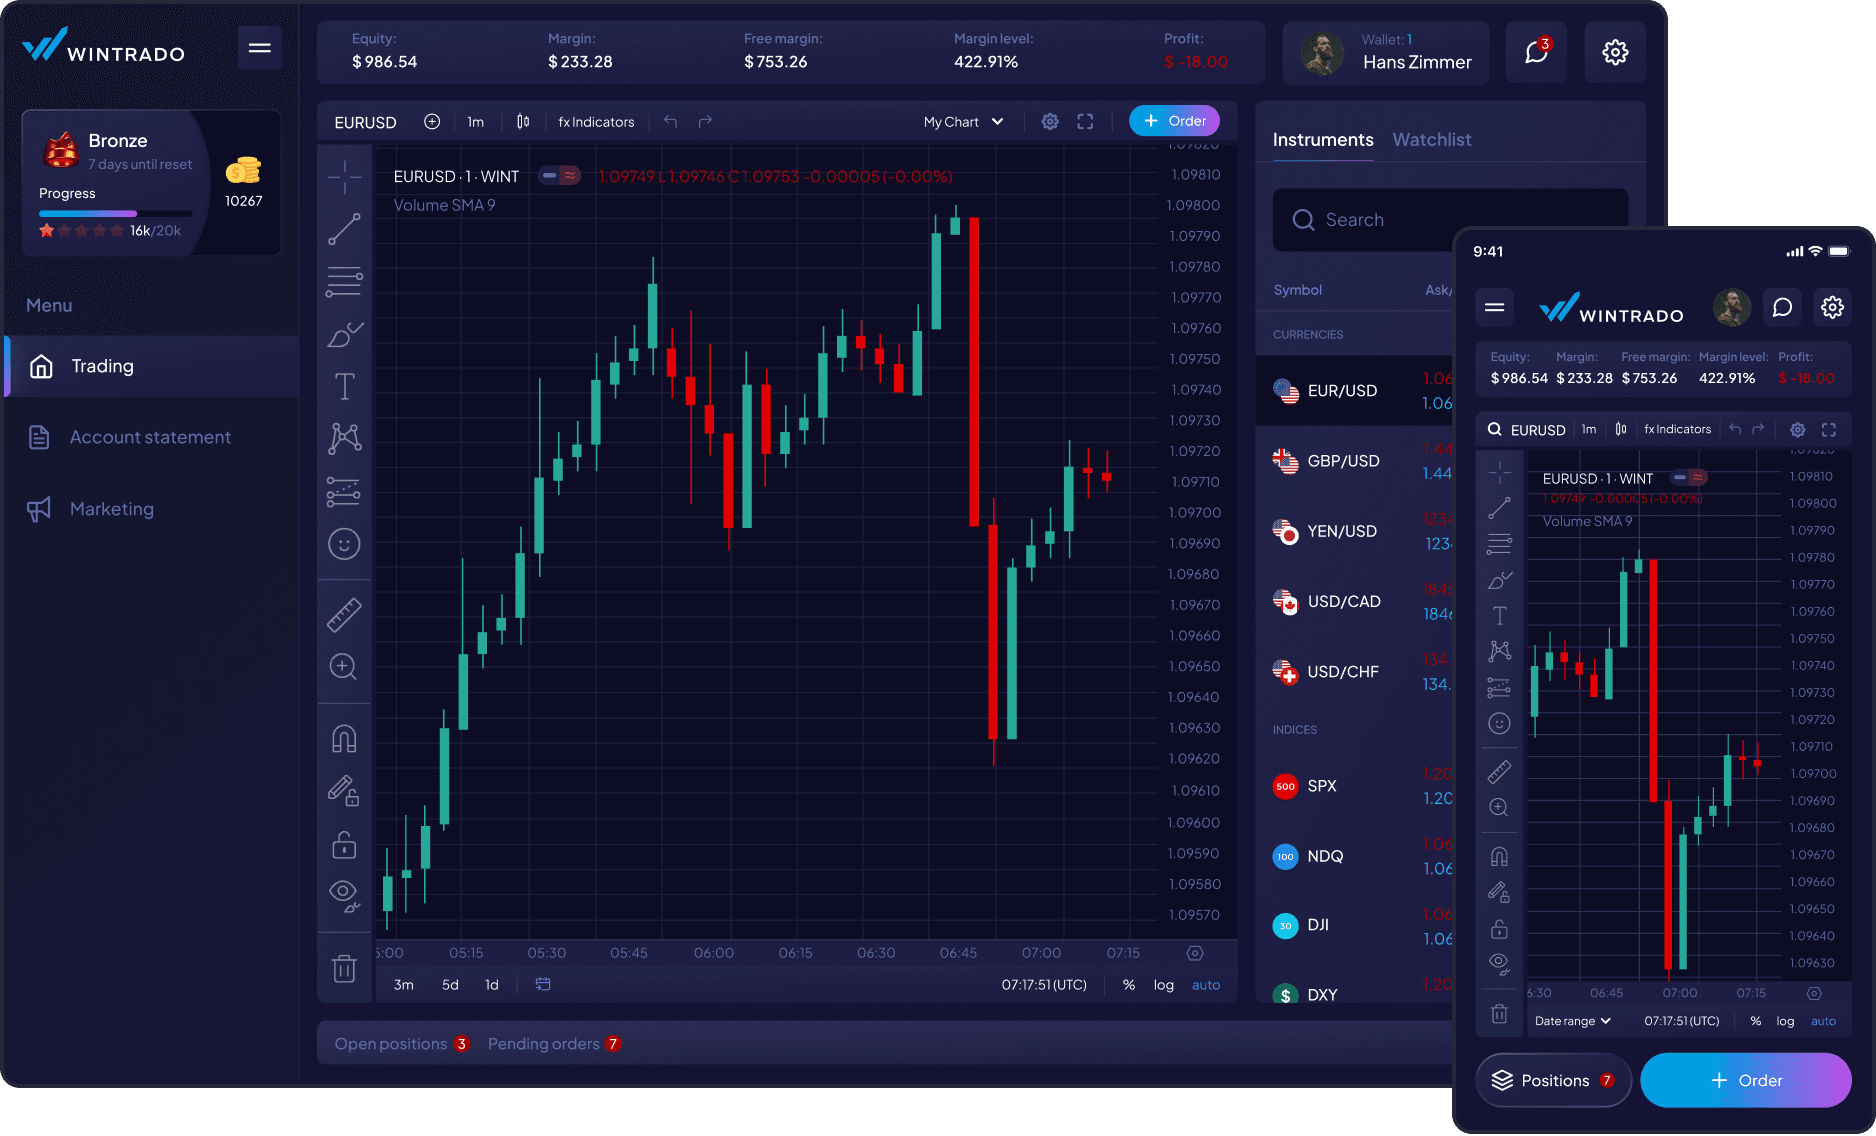
Task: Open desktop header settings gear
Action: coord(1615,52)
